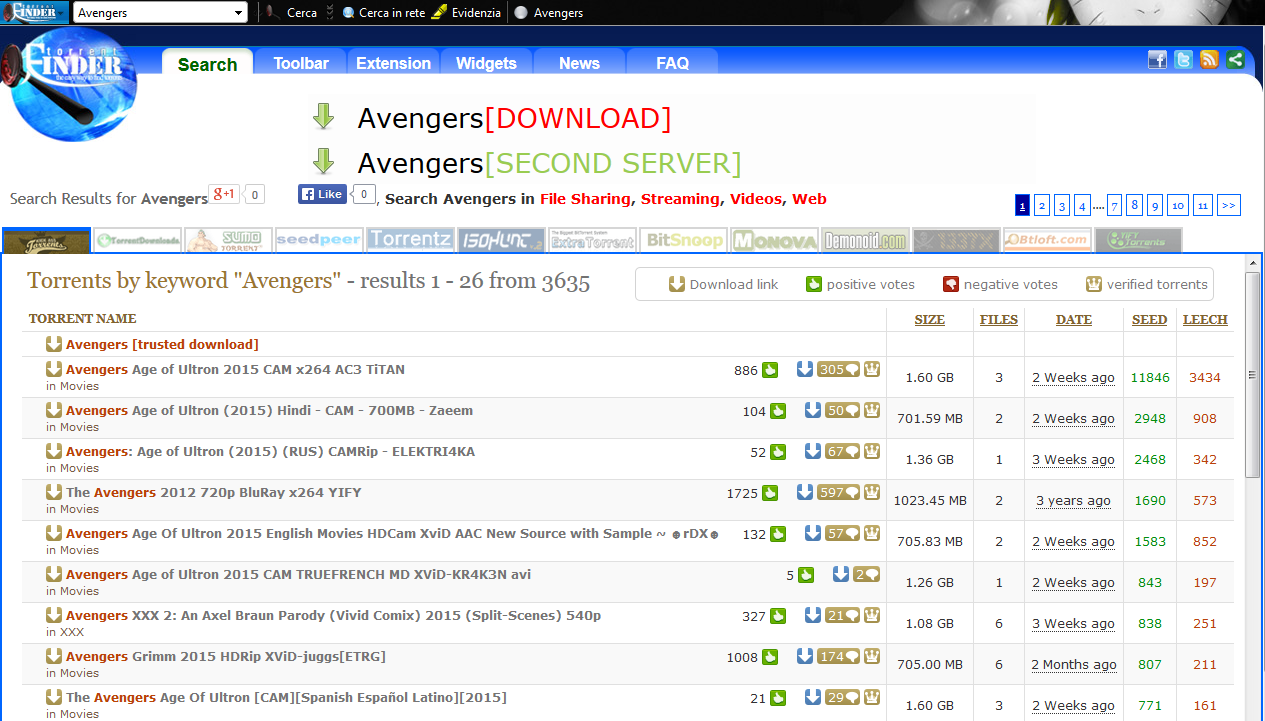Select the 1337X engine tab
Viewport: 1265px width, 721px height.
click(956, 240)
